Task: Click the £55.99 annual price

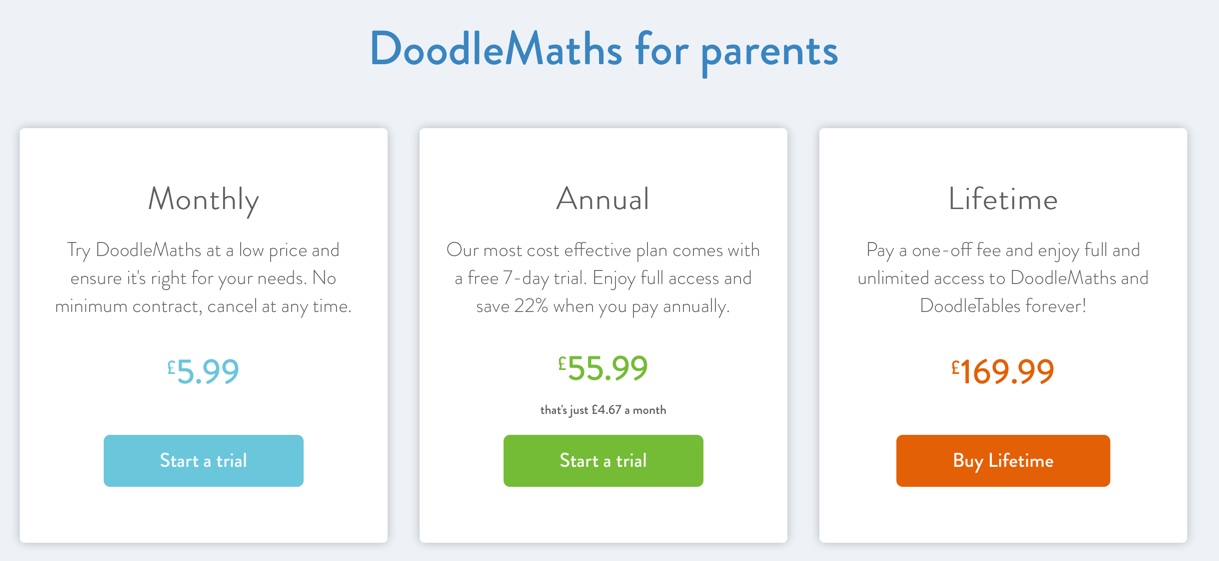Action: (603, 368)
